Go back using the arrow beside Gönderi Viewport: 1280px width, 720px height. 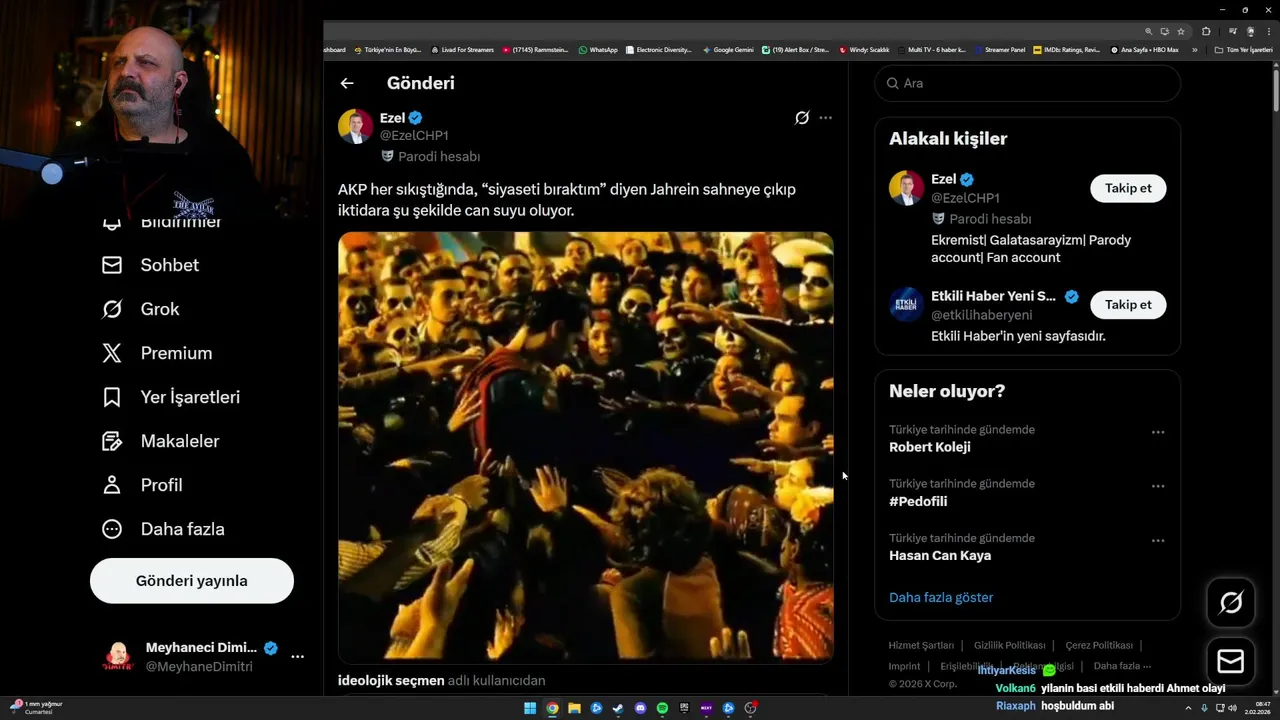(x=347, y=83)
